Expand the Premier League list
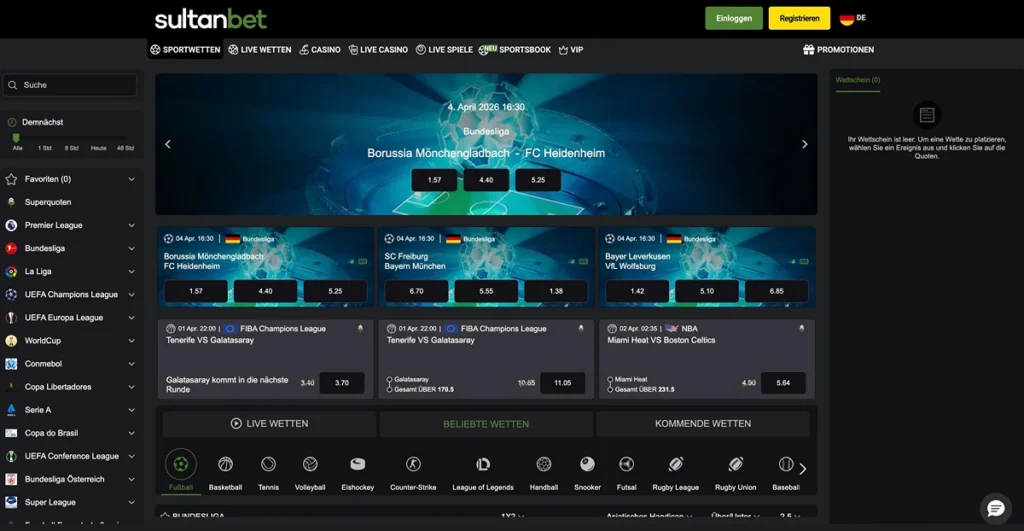The width and height of the screenshot is (1024, 531). pos(131,225)
